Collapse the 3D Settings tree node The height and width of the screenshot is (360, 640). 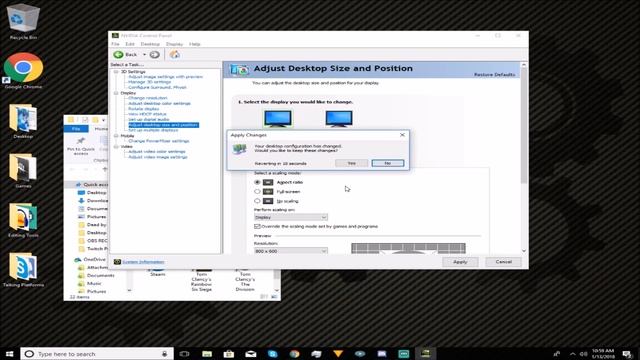[x=116, y=71]
